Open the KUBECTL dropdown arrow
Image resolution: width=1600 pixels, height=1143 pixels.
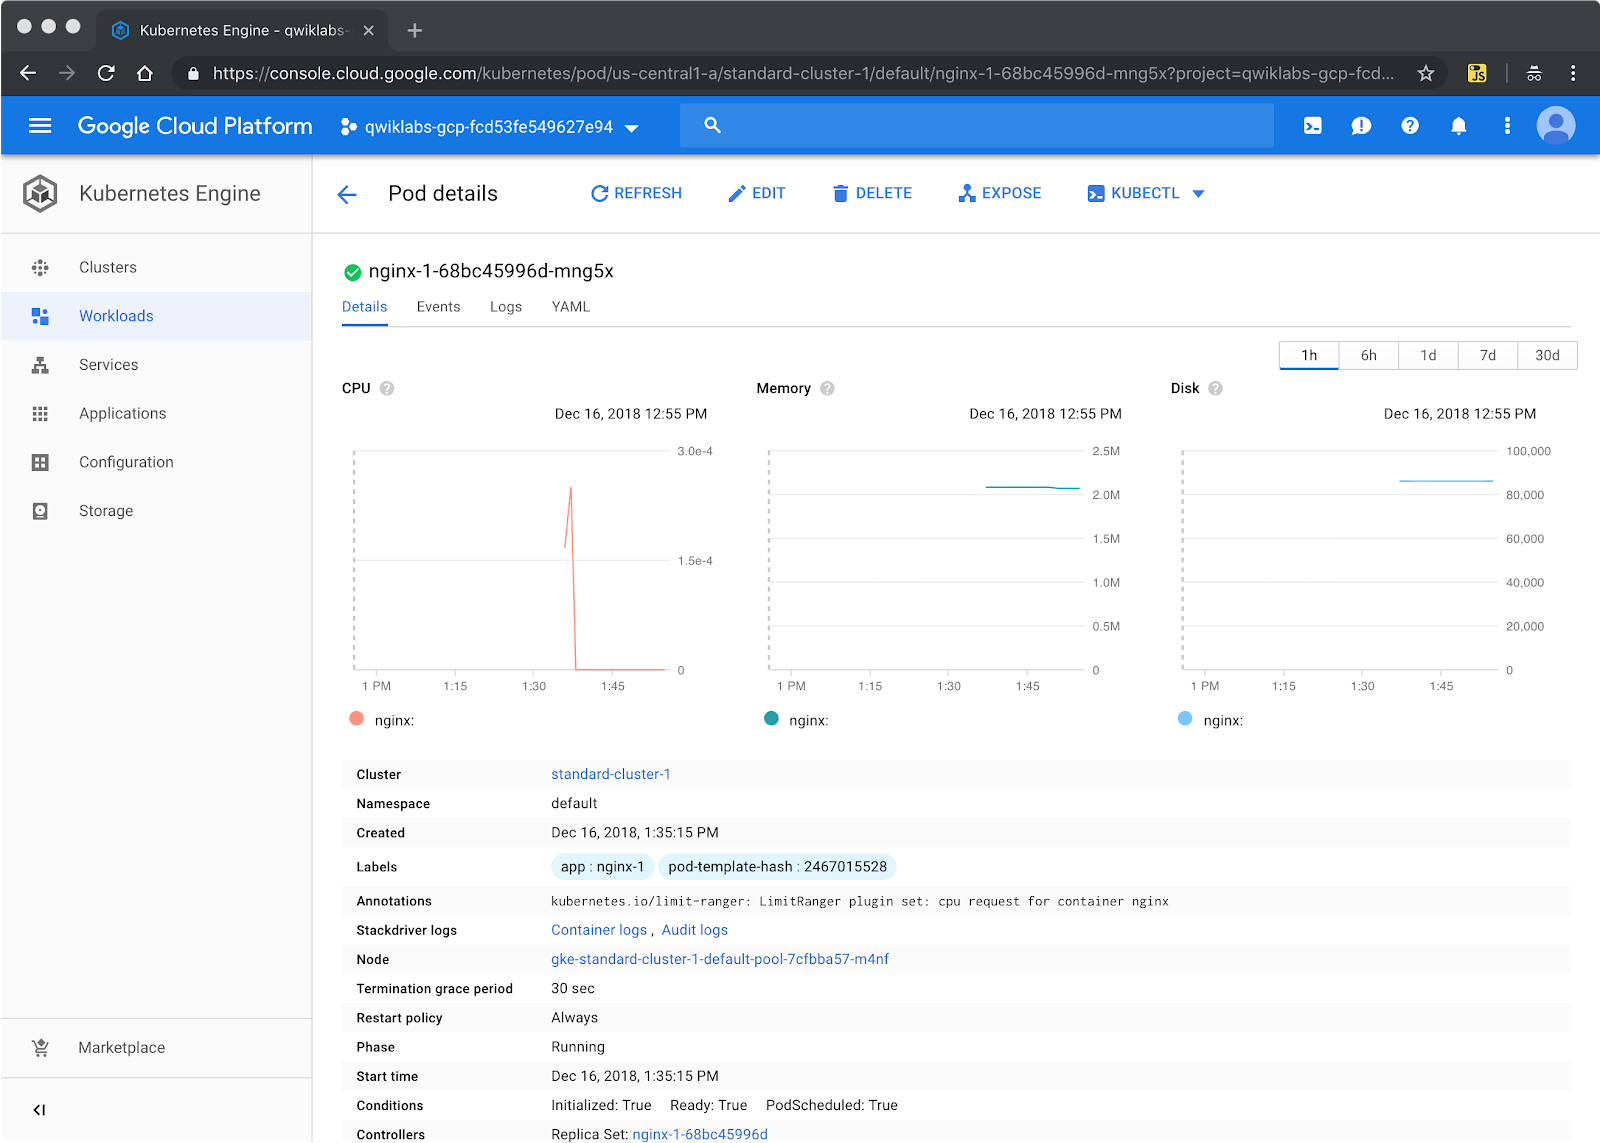[1199, 194]
